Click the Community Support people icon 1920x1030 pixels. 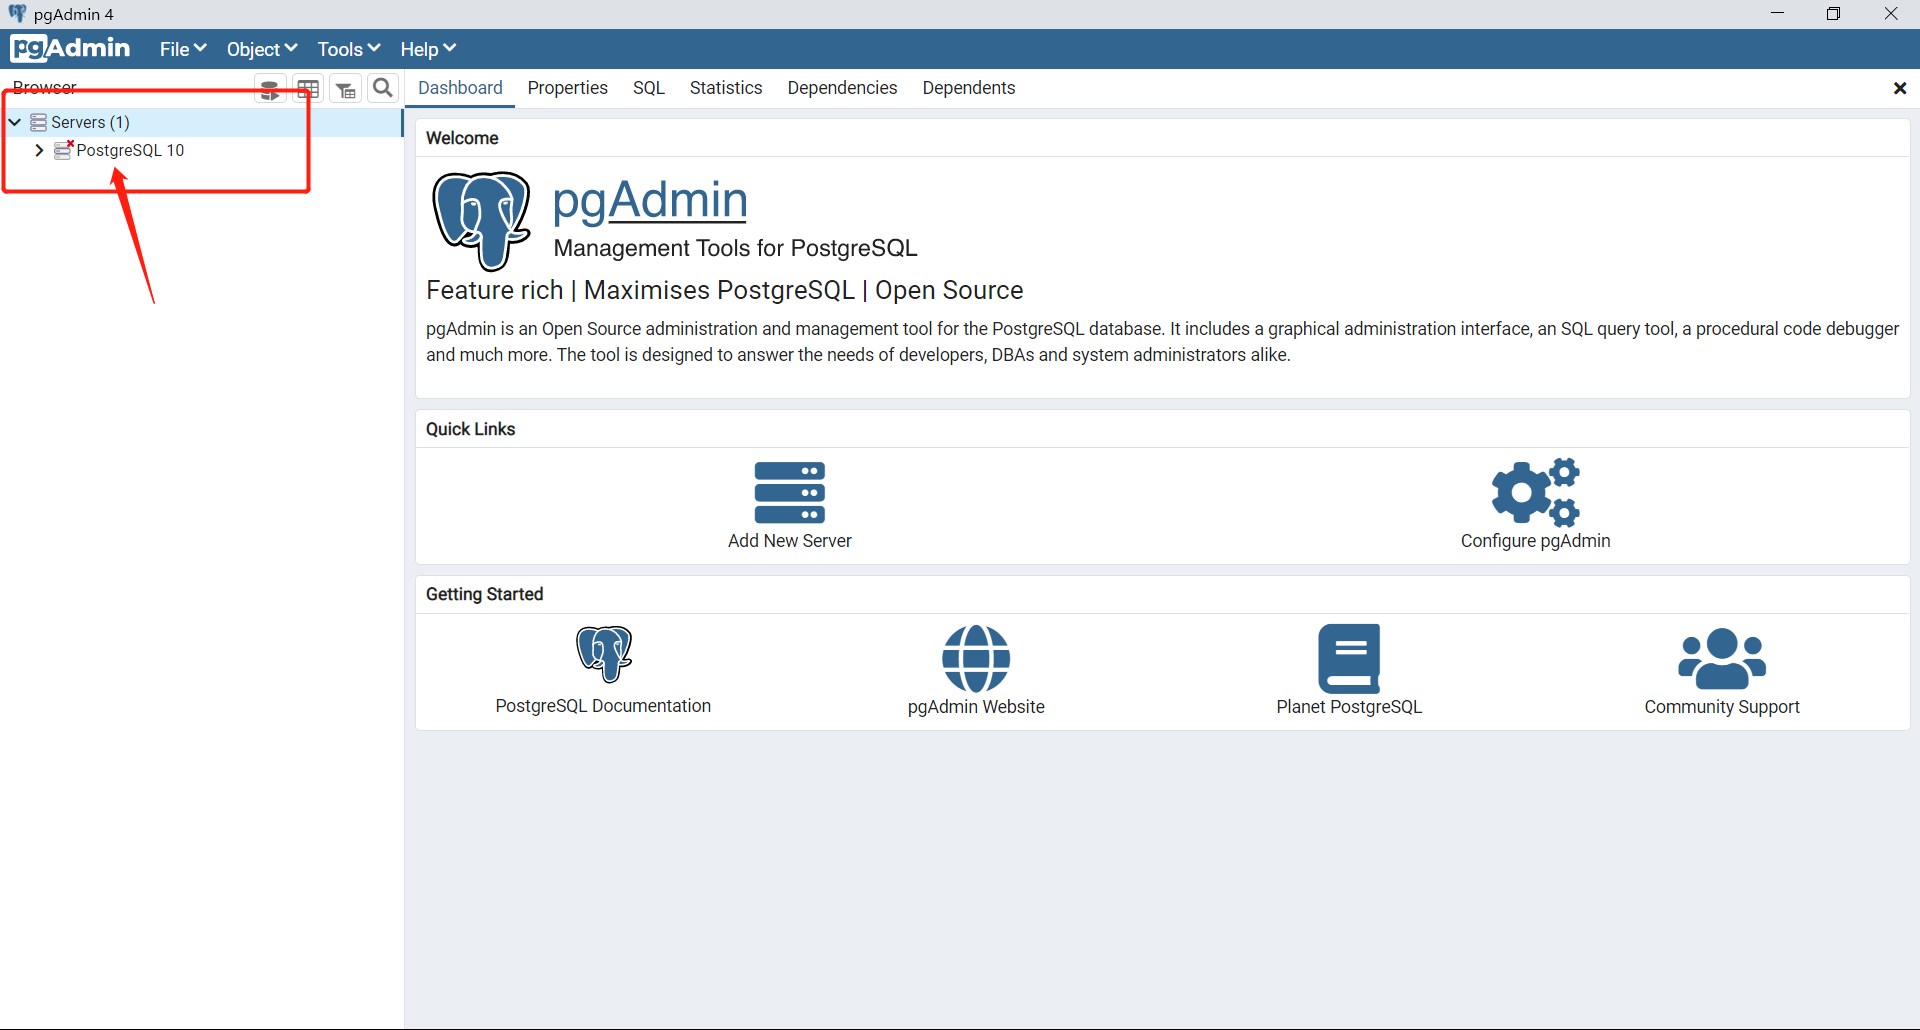[x=1722, y=658]
